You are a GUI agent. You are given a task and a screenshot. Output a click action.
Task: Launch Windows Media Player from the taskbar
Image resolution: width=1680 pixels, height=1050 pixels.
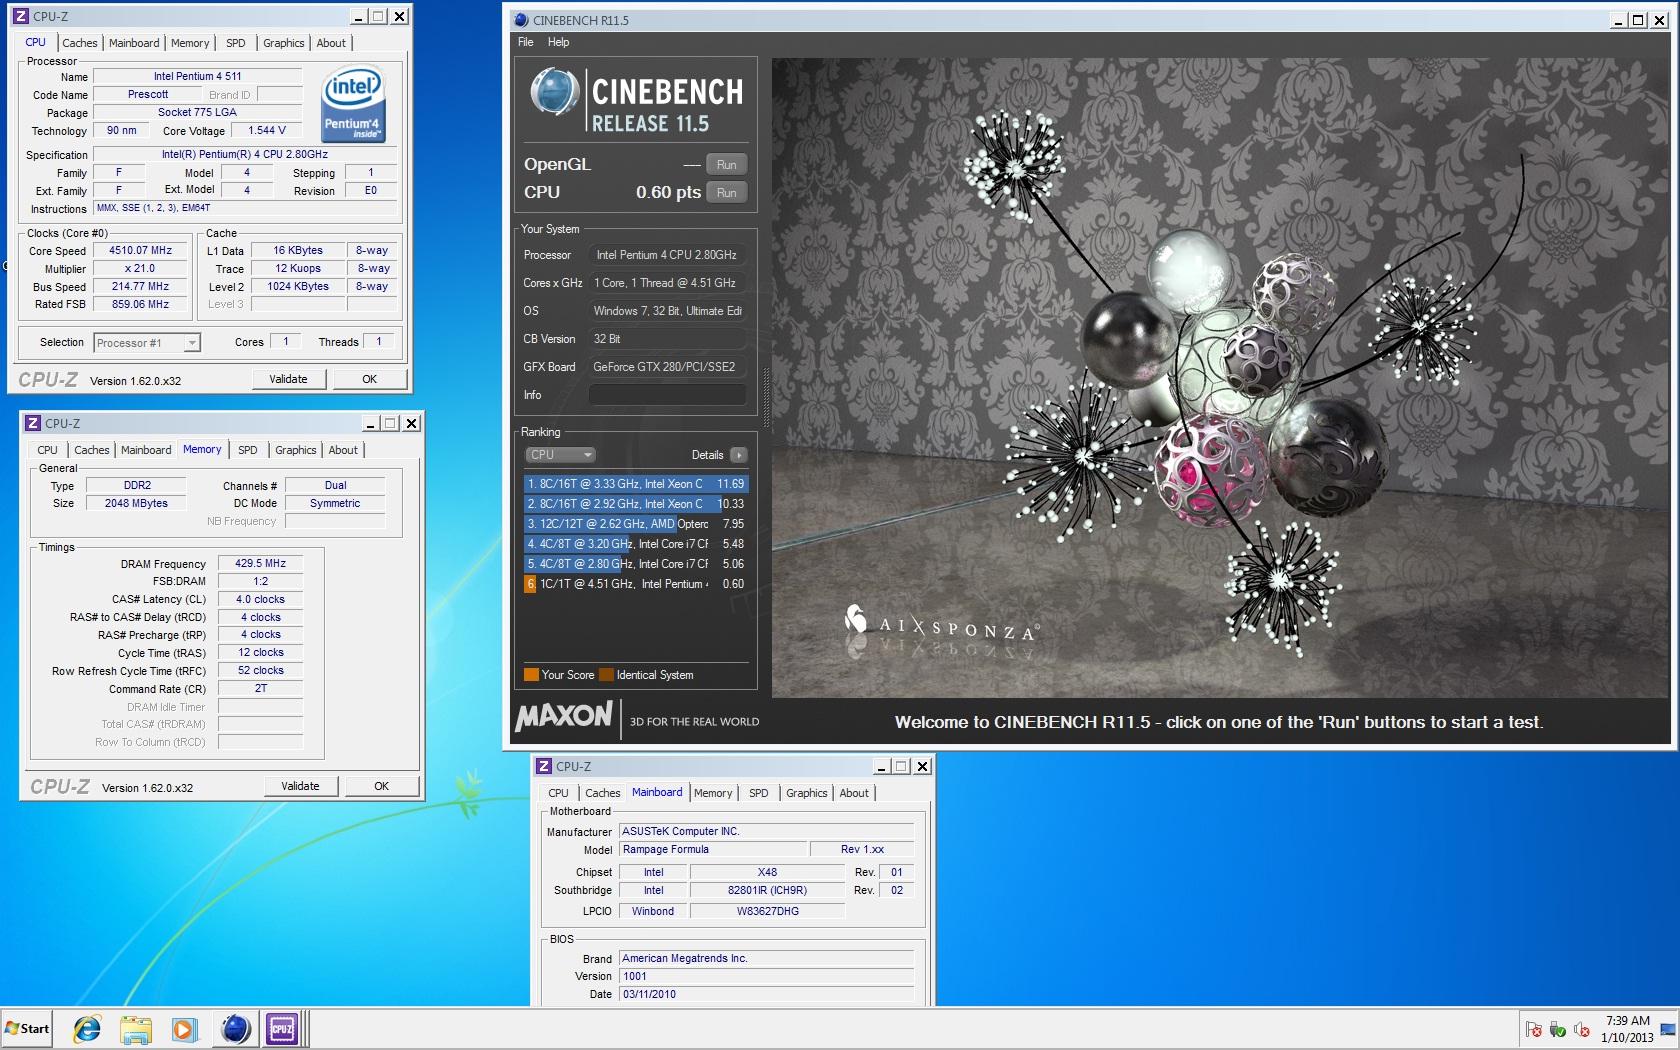183,1028
